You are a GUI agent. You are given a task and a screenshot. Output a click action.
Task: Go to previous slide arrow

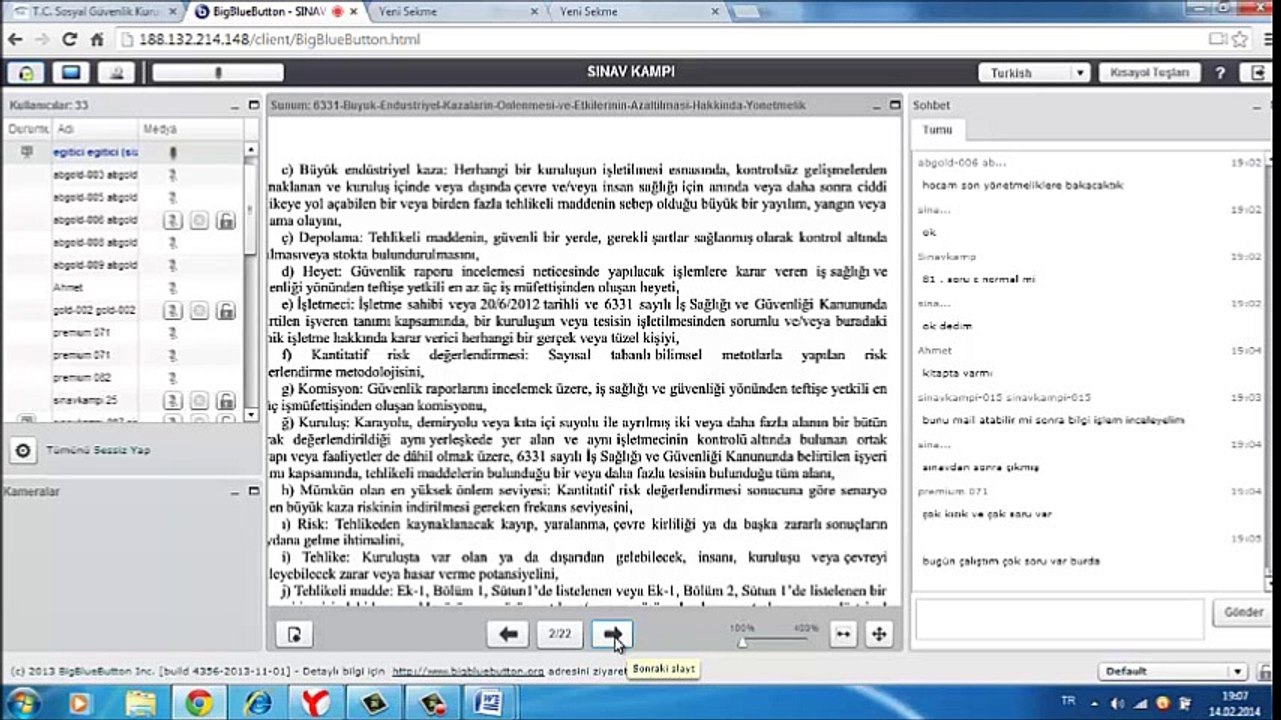pos(508,634)
